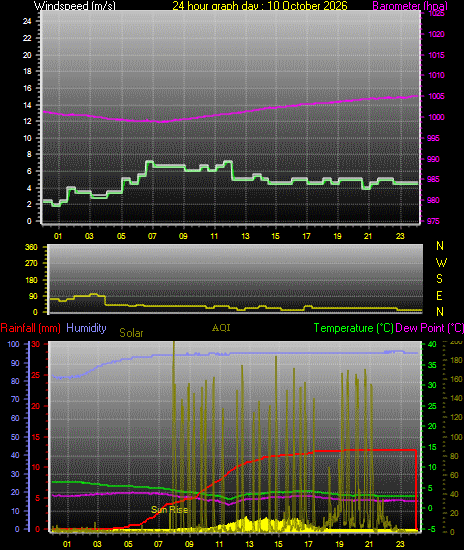Click hour label 21 under bottom graph
The image size is (464, 550).
(x=369, y=544)
